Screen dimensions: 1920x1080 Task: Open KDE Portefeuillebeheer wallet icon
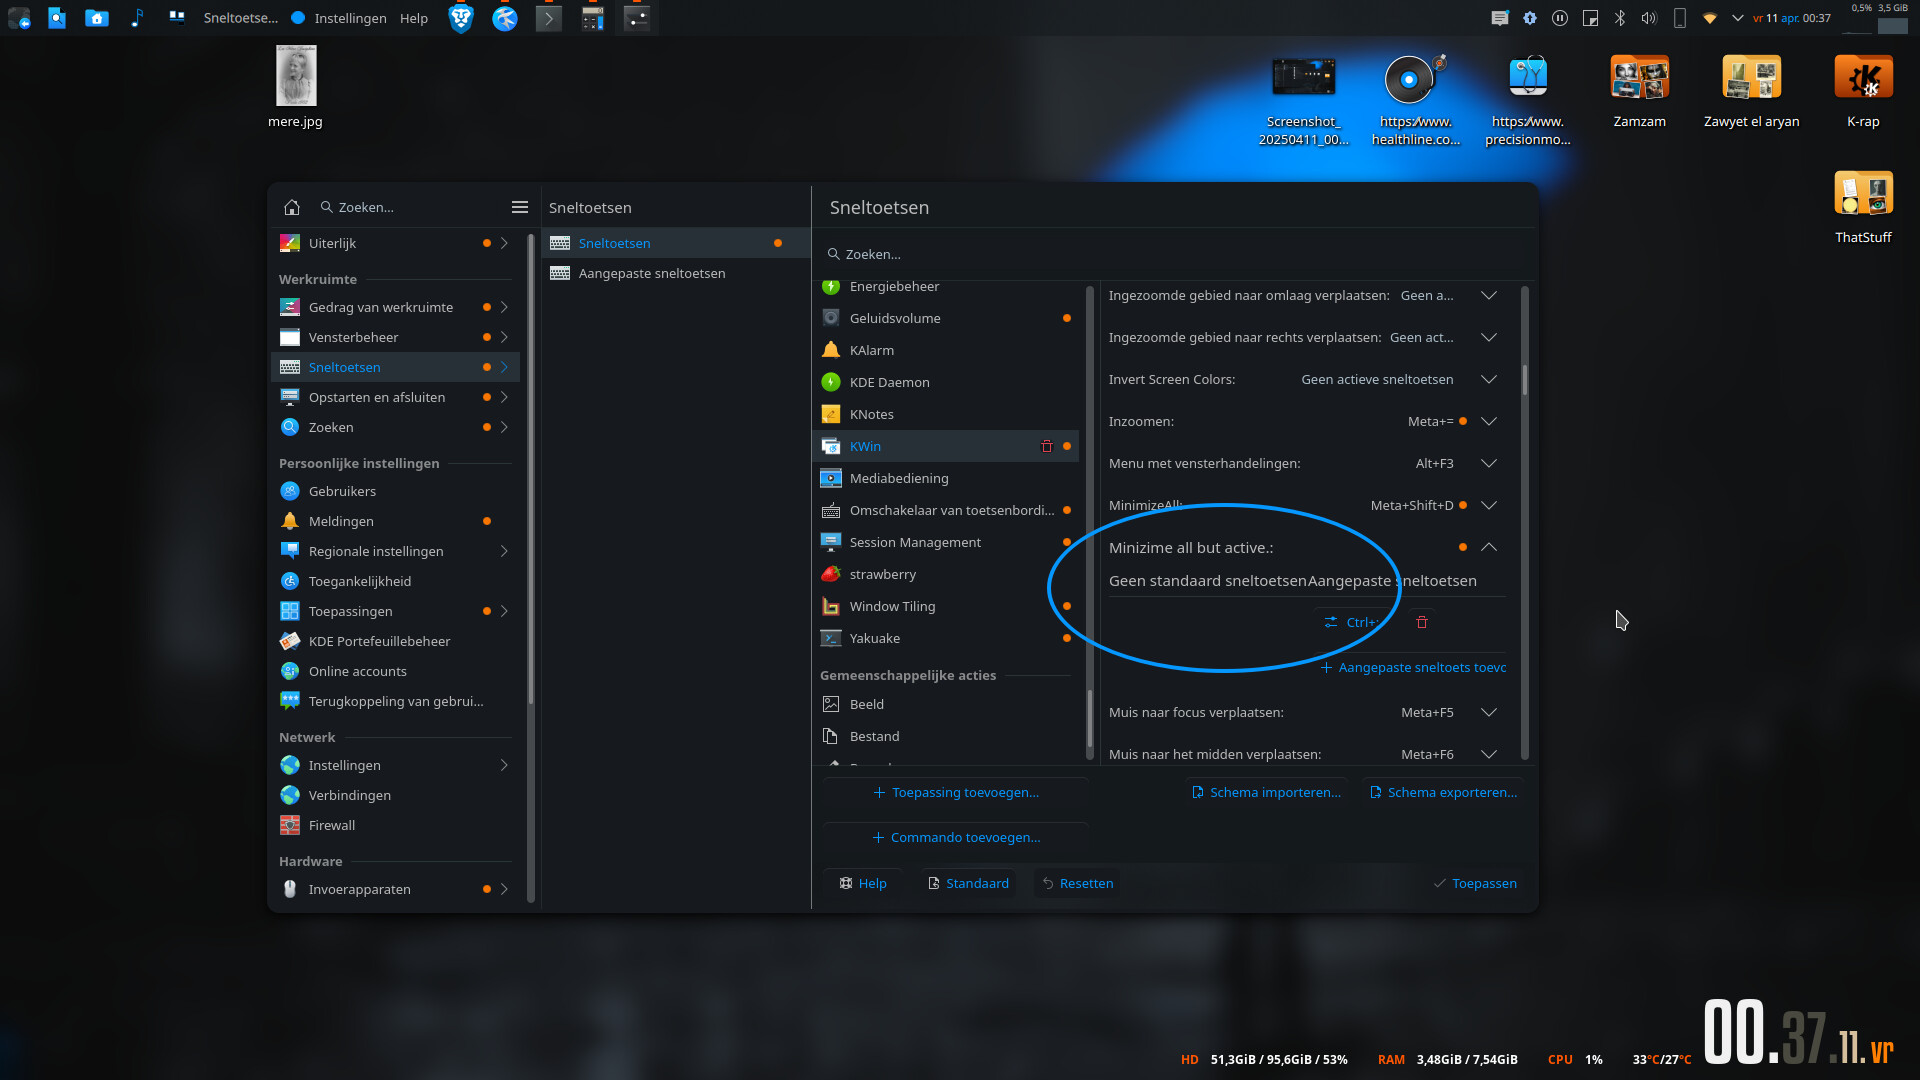coord(290,641)
